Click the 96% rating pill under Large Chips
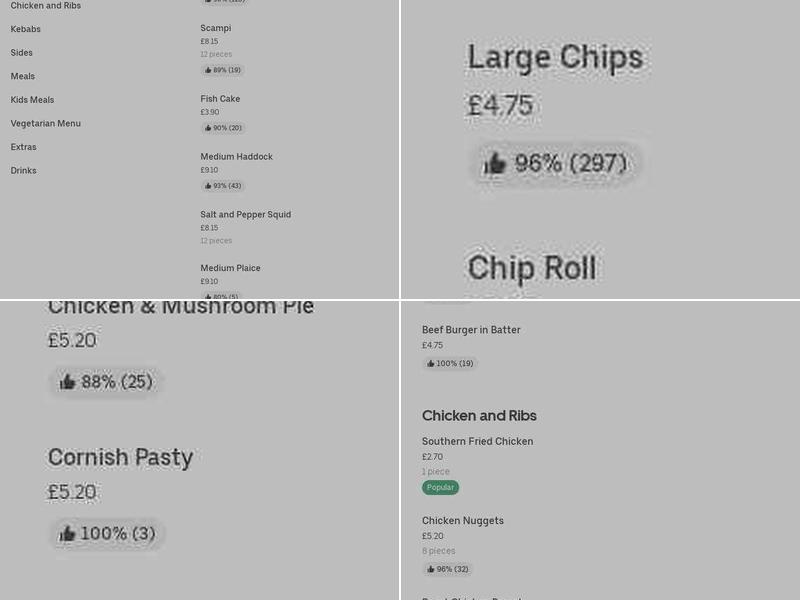 coord(556,163)
